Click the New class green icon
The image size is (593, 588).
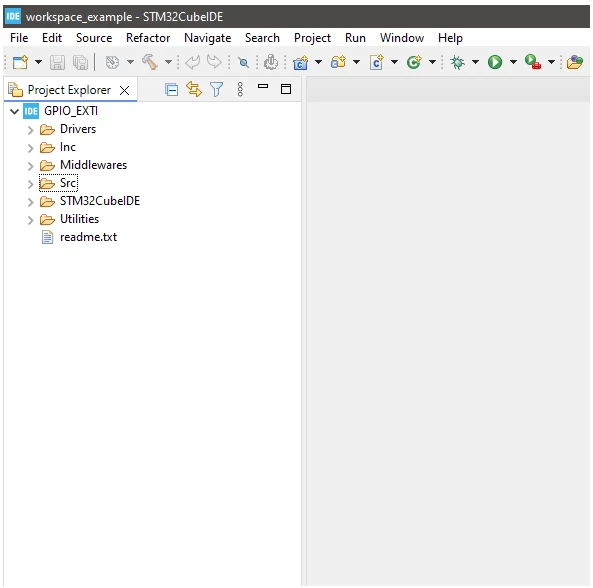coord(414,62)
